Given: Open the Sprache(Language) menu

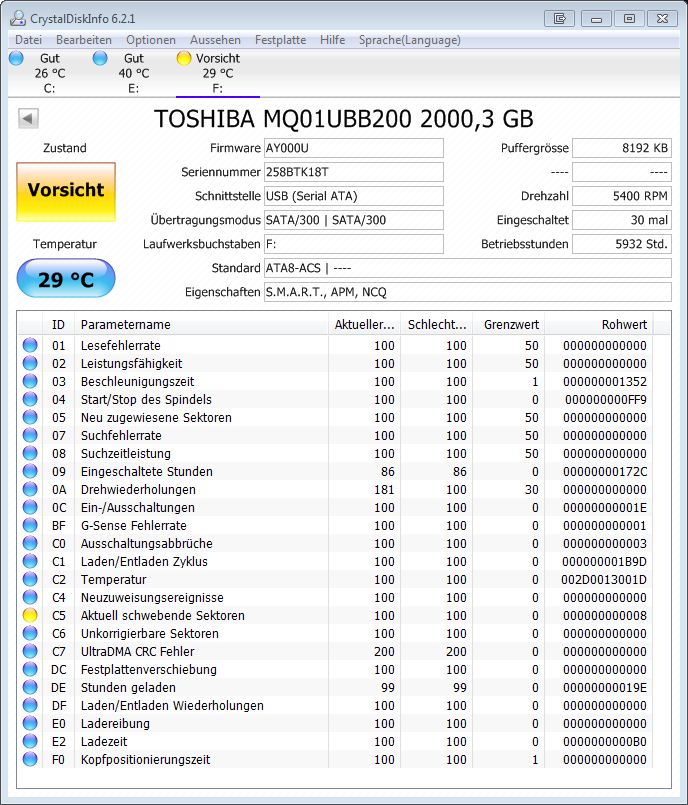Looking at the screenshot, I should click(410, 40).
